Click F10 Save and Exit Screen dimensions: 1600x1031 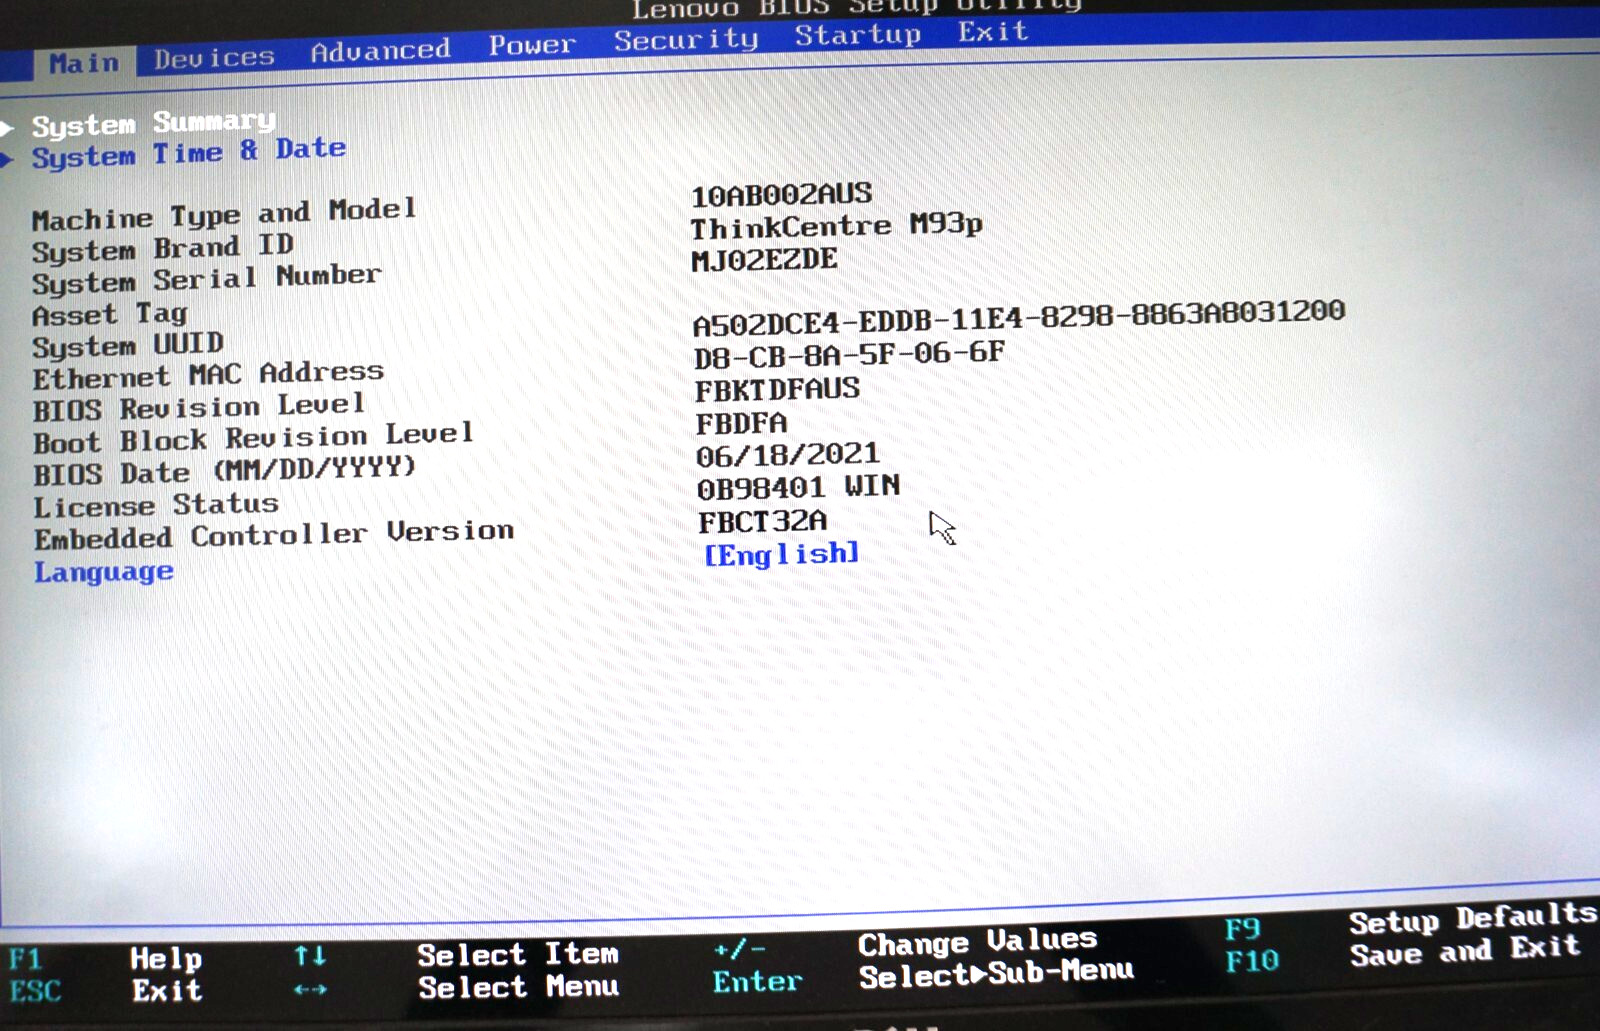(x=1403, y=953)
